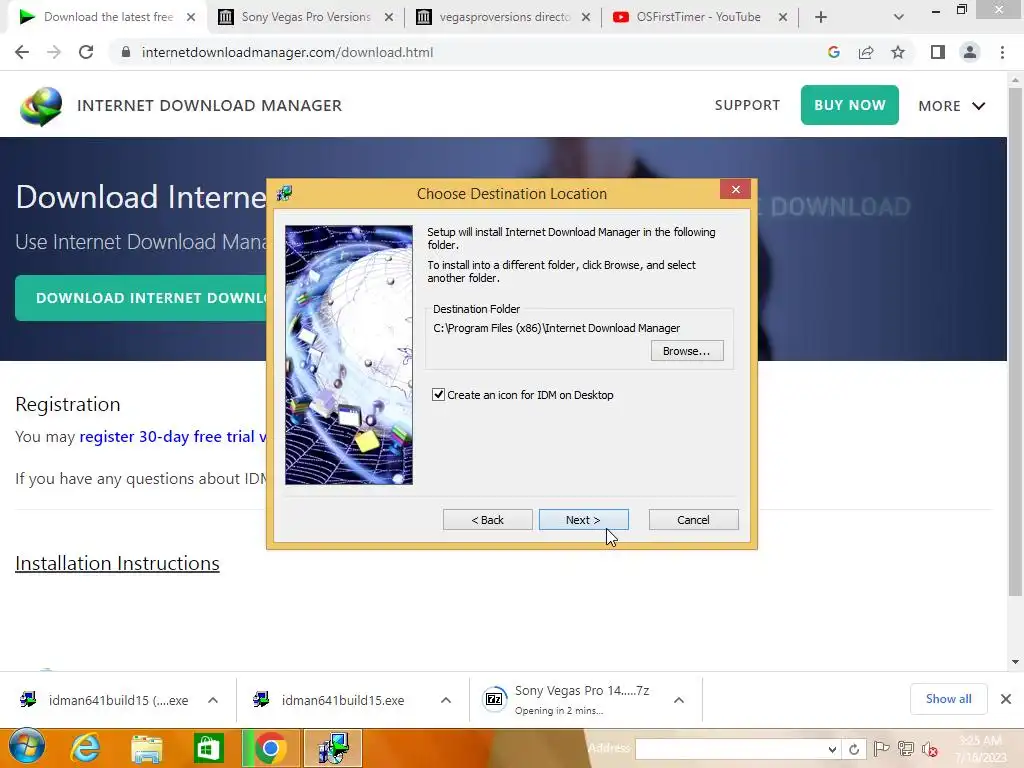Viewport: 1024px width, 768px height.
Task: Click the BUY NOW button
Action: (850, 104)
